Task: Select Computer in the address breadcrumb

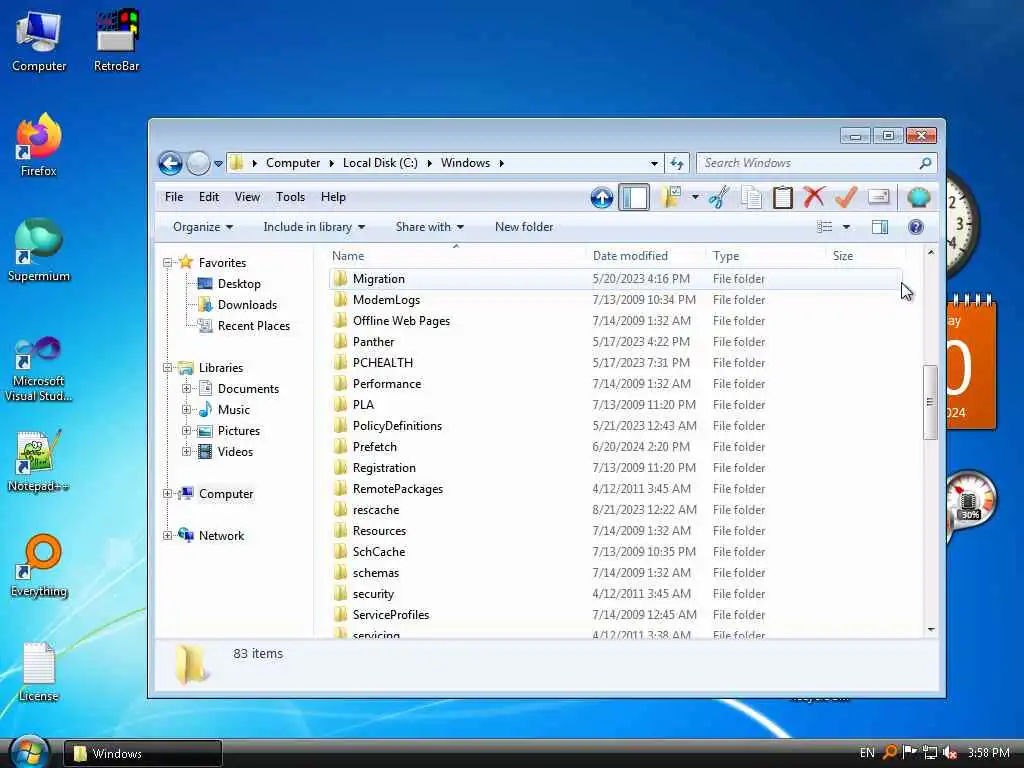Action: click(293, 163)
